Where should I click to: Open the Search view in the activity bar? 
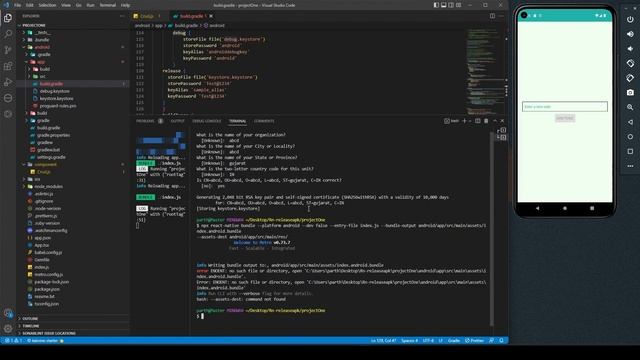[x=8, y=33]
